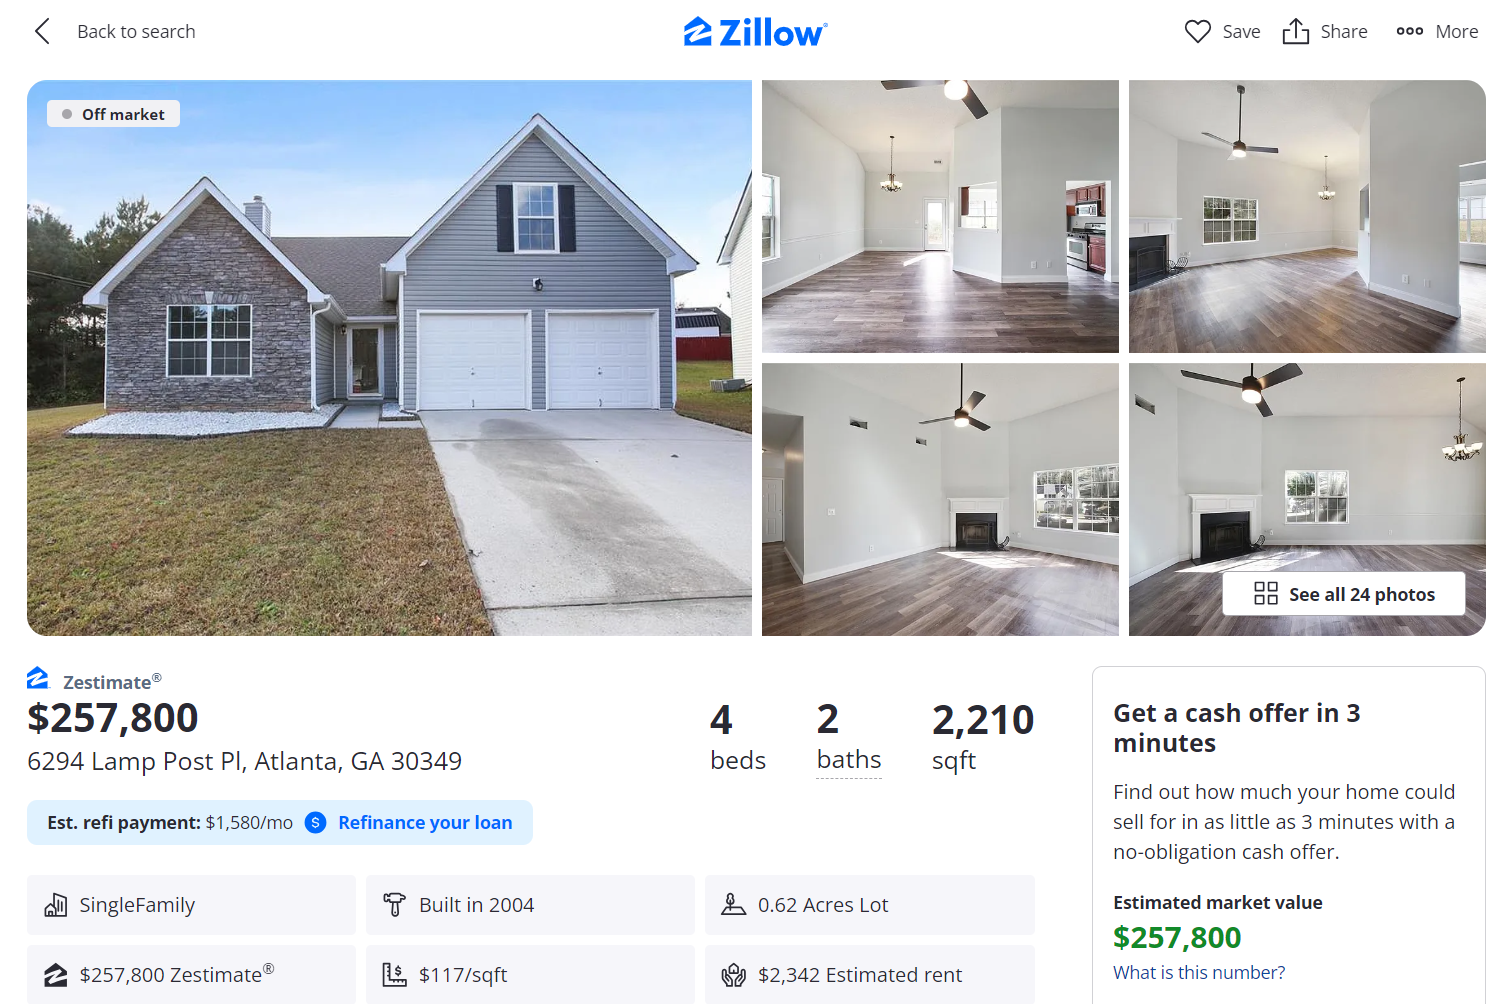Click What is this number? link
Viewport: 1507px width, 1004px height.
(1198, 972)
